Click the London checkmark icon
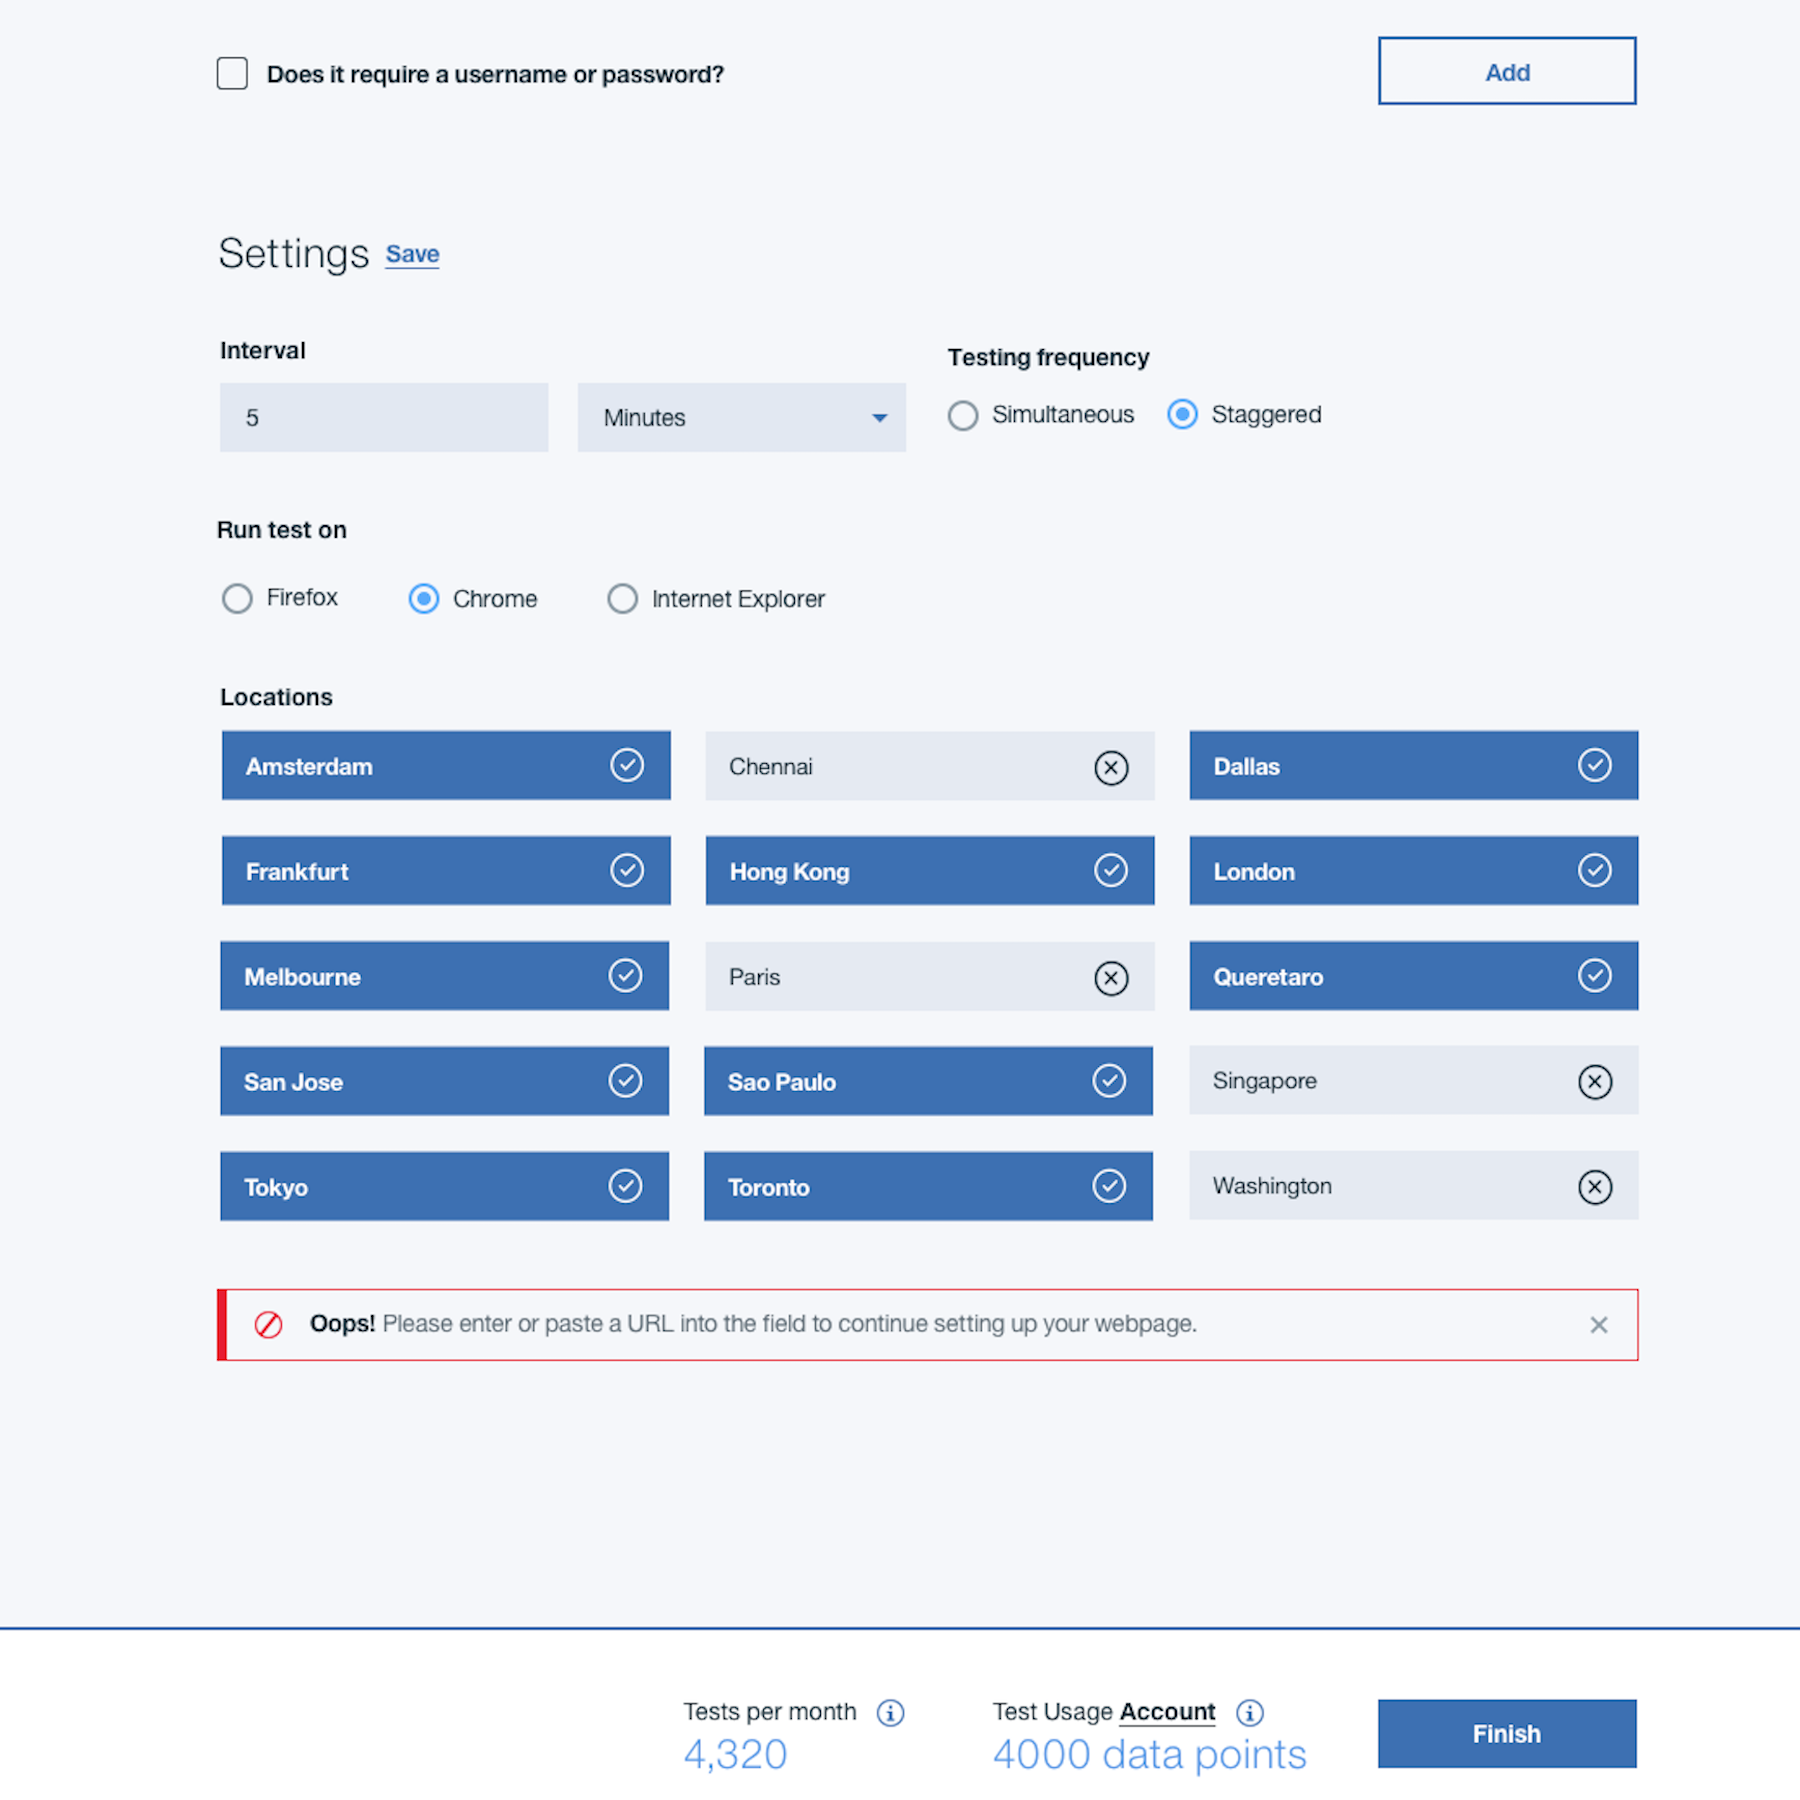The width and height of the screenshot is (1800, 1800). pyautogui.click(x=1595, y=870)
